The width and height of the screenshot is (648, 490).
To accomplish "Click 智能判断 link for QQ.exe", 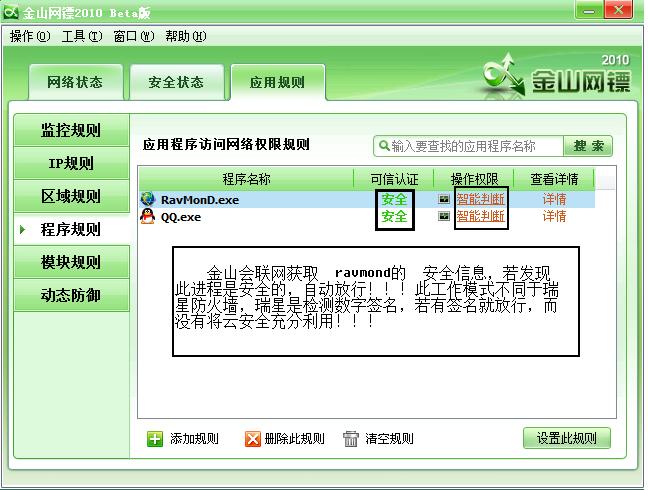I will pyautogui.click(x=481, y=216).
